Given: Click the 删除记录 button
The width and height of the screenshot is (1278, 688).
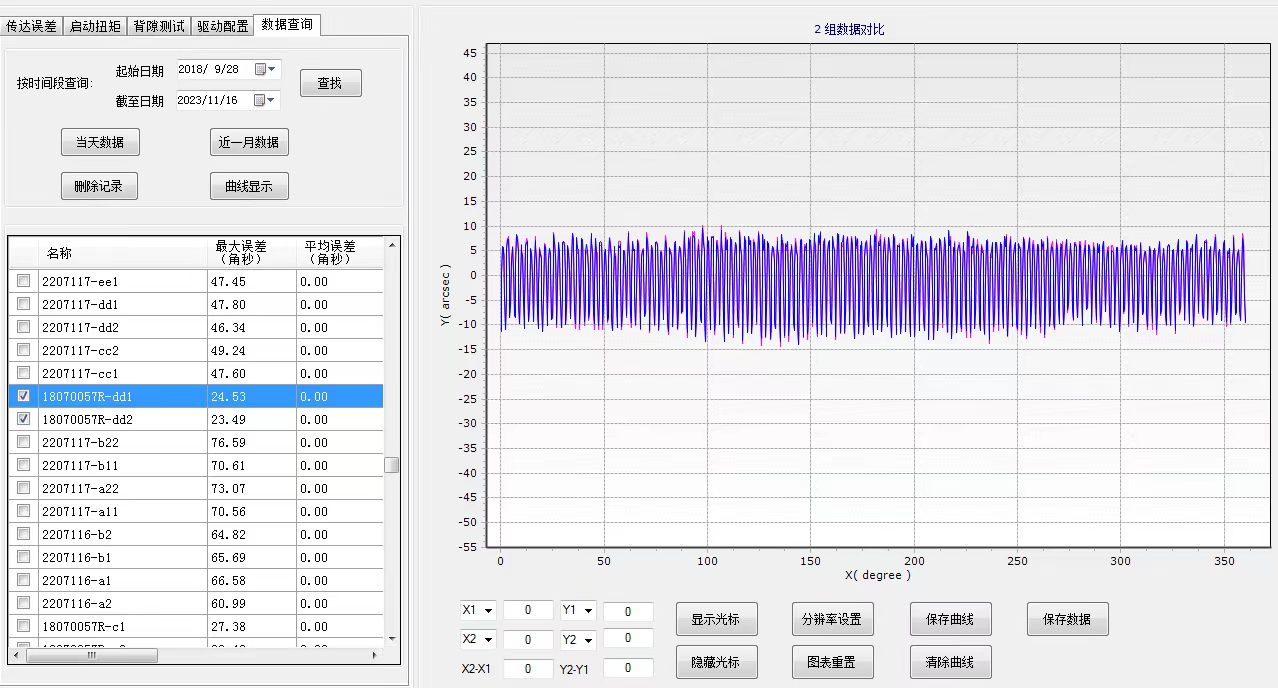Looking at the screenshot, I should (x=99, y=186).
